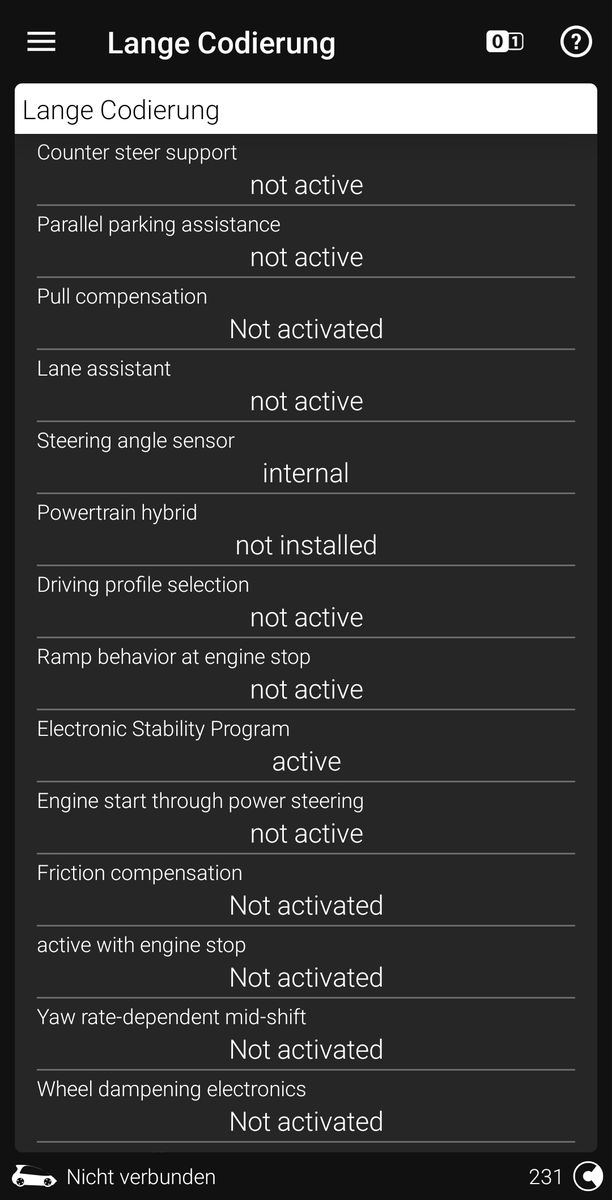Screen dimensions: 612x1200
Task: Tap the 'Nicht verbunden' connection status text
Action: coord(141,1177)
